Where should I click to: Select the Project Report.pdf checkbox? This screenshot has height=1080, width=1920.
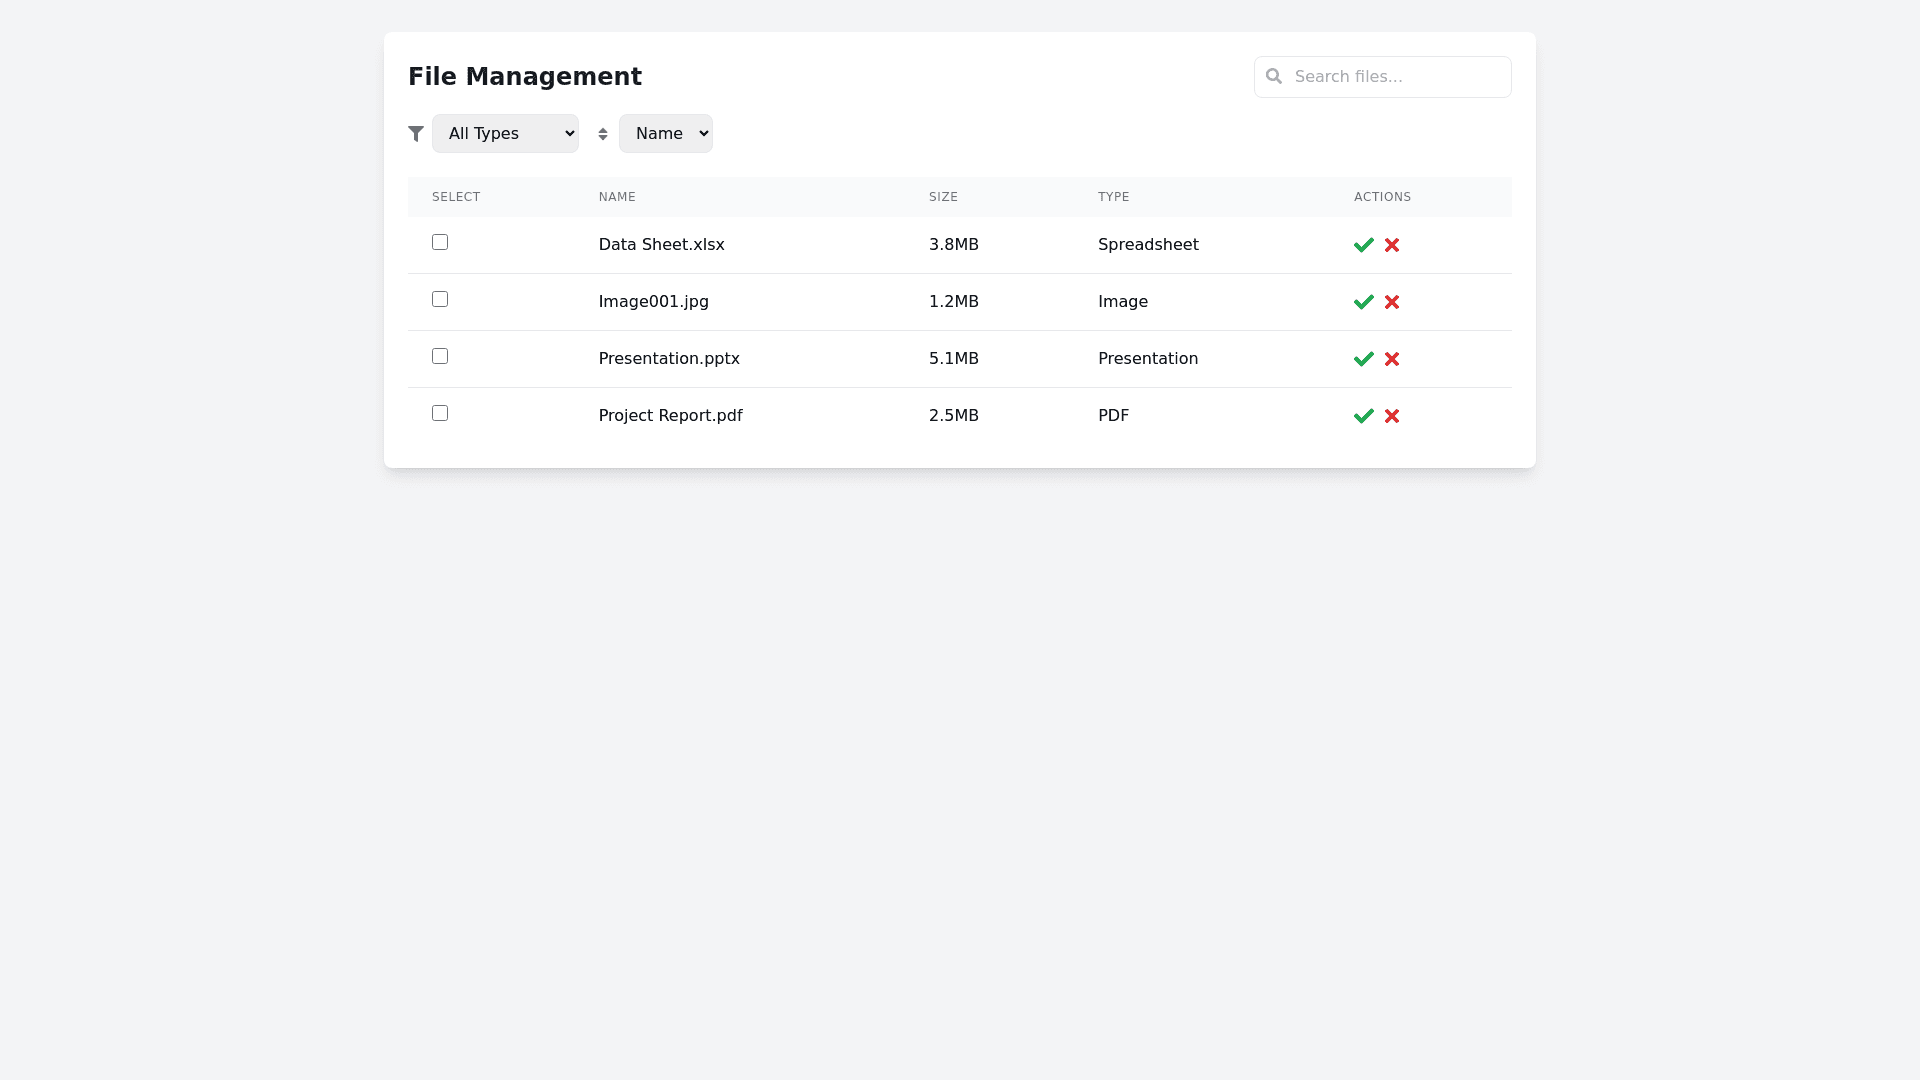point(440,413)
